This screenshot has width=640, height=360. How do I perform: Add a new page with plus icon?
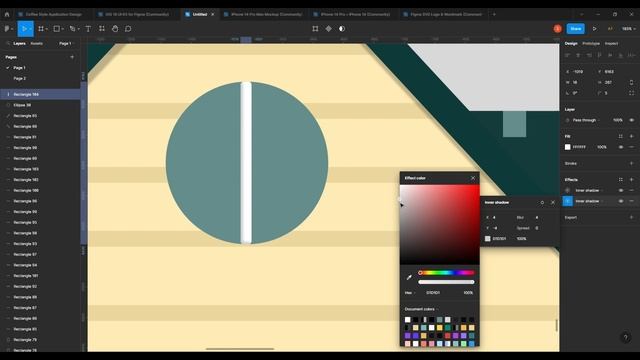pyautogui.click(x=72, y=57)
